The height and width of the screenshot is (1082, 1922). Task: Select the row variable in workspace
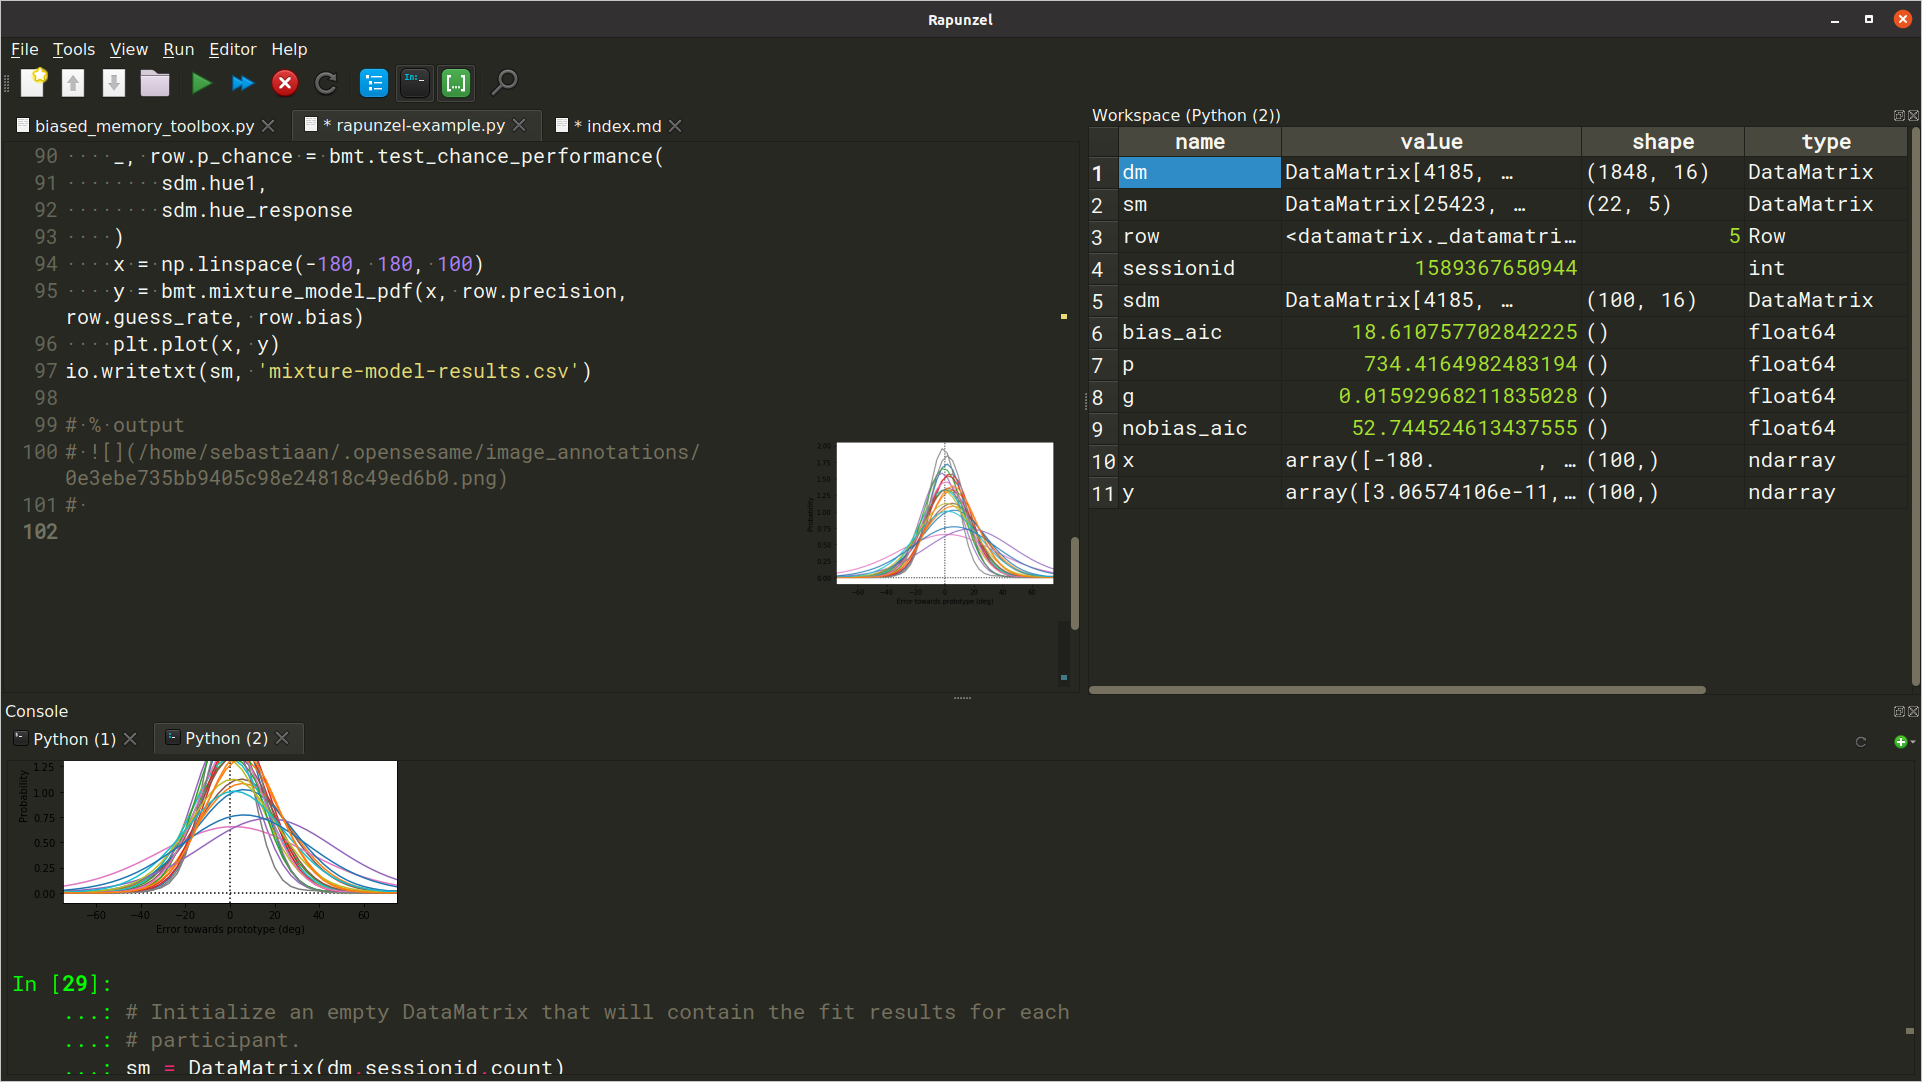coord(1199,237)
